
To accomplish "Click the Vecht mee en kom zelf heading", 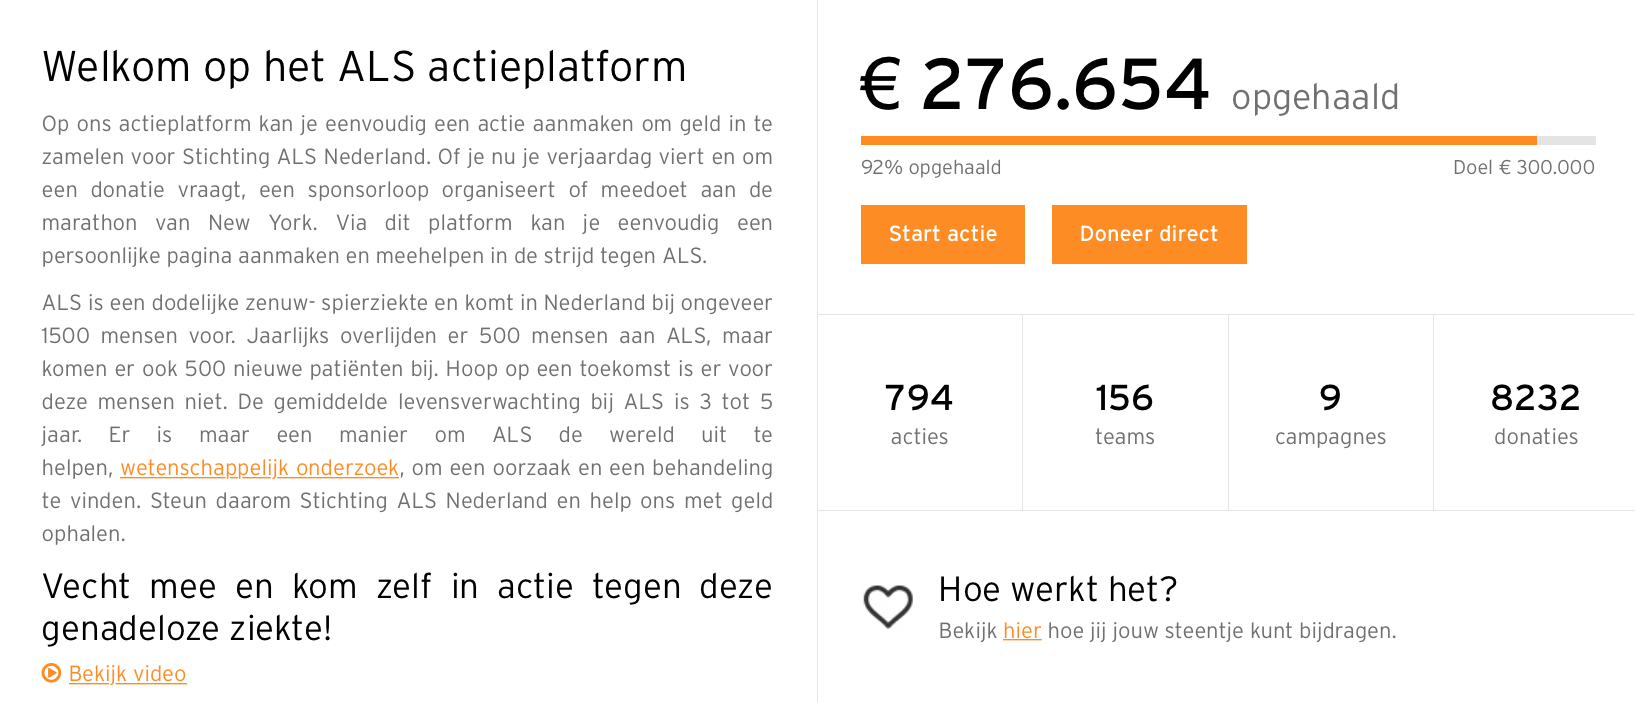I will tap(407, 607).
